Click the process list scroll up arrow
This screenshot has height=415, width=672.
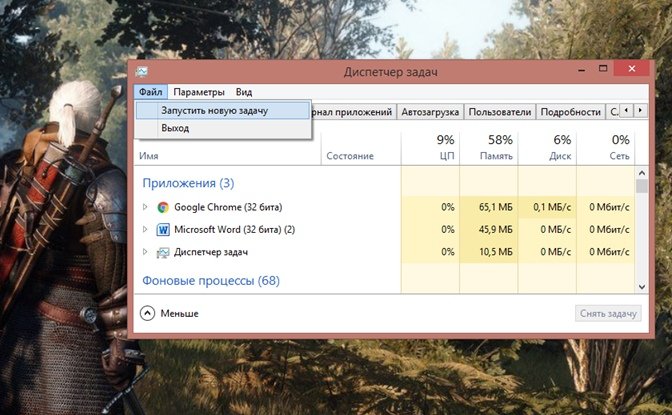tap(642, 173)
